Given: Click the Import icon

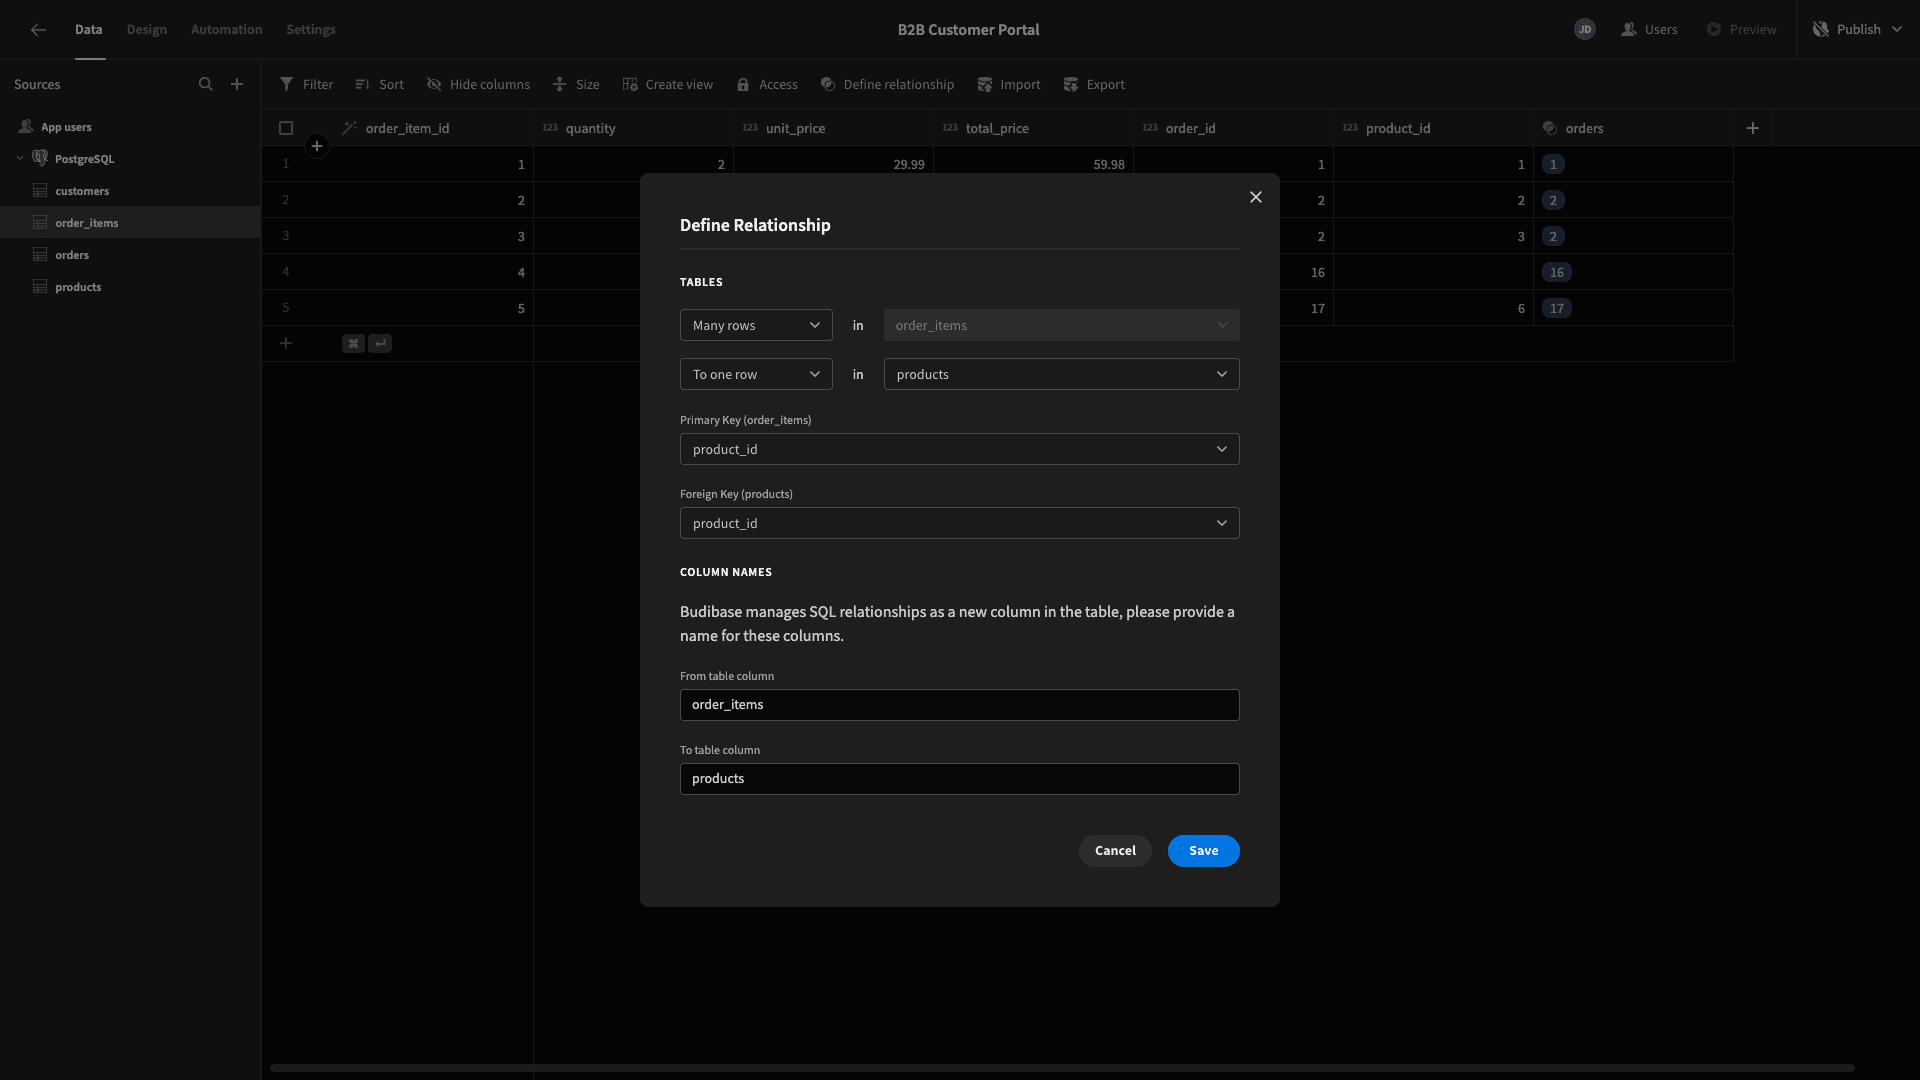Looking at the screenshot, I should (x=985, y=85).
